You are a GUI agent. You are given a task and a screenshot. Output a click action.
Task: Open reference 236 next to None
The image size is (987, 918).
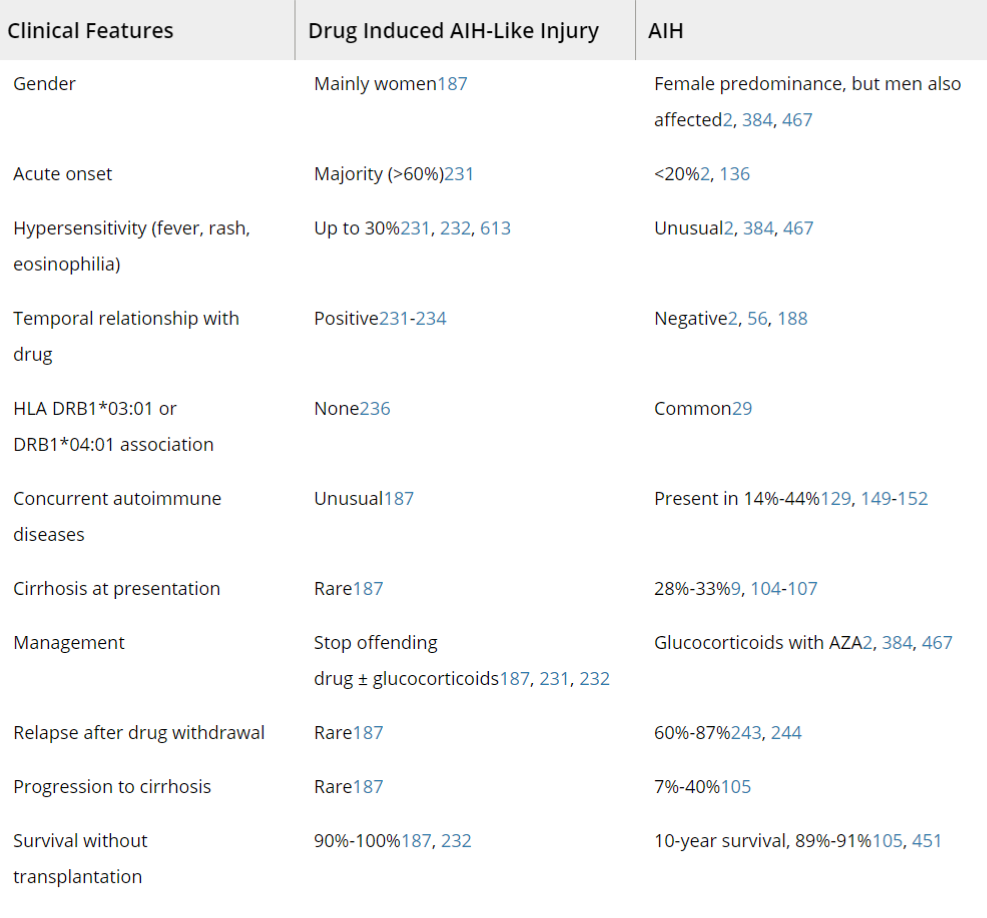[375, 409]
